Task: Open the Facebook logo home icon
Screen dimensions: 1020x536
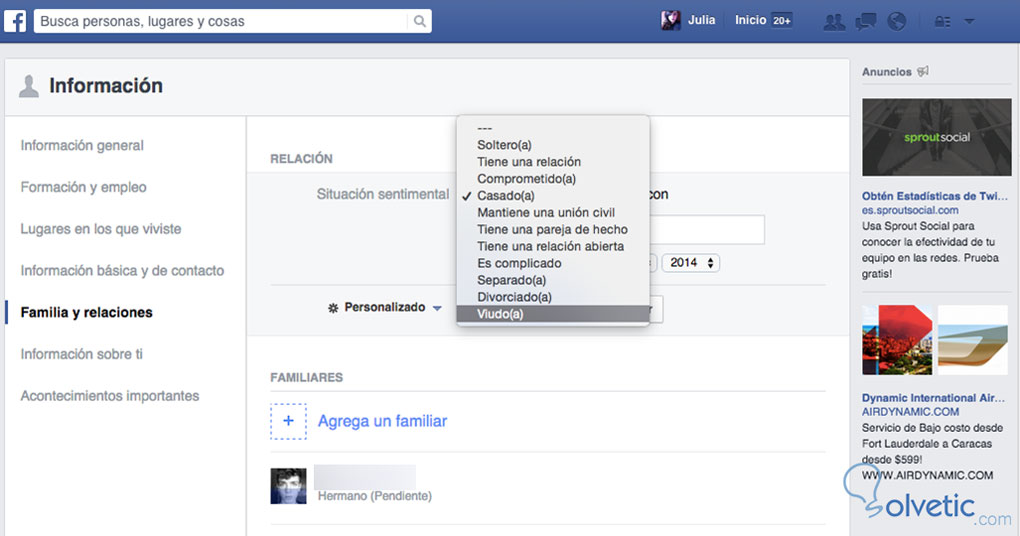Action: coord(15,21)
